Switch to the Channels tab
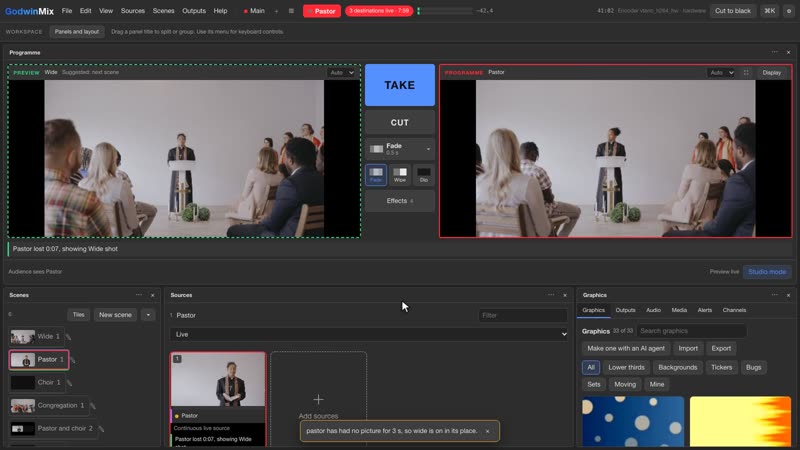 click(x=734, y=310)
